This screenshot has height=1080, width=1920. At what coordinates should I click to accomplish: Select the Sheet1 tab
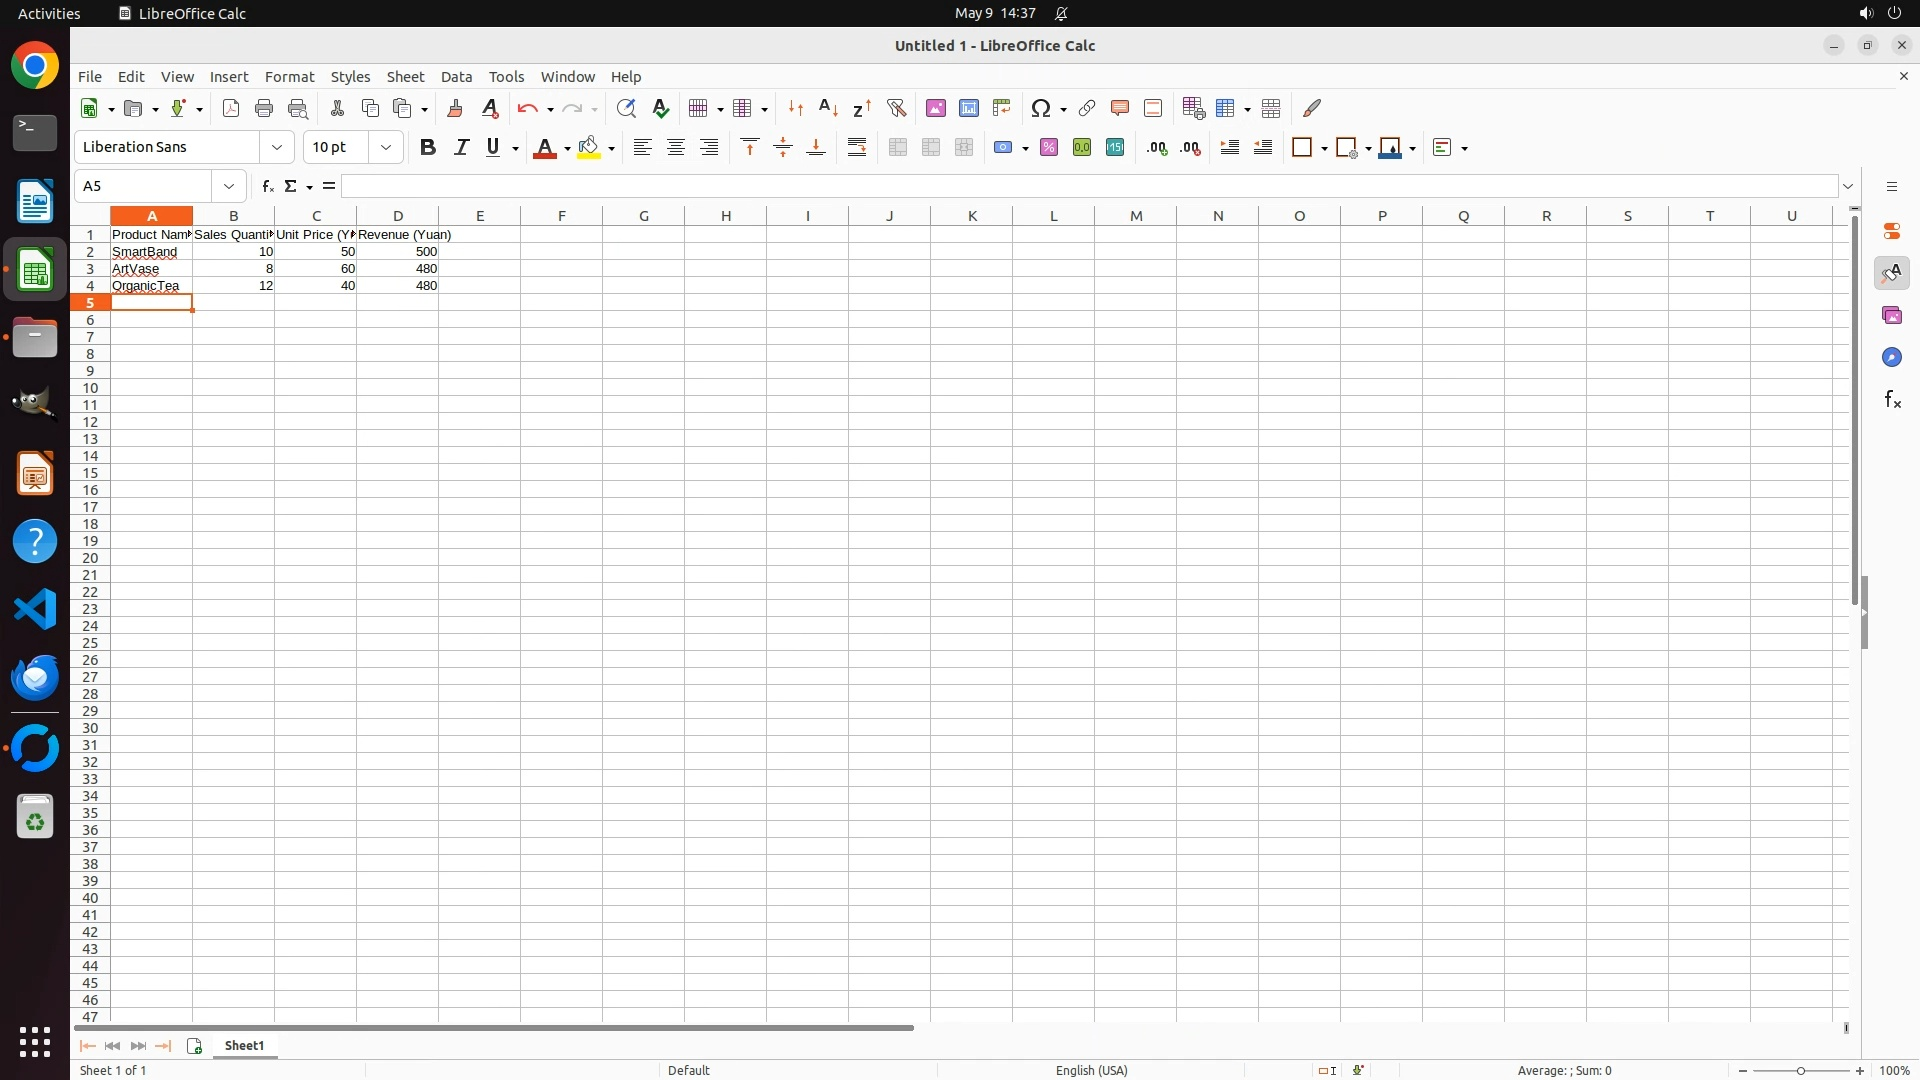pyautogui.click(x=244, y=1045)
